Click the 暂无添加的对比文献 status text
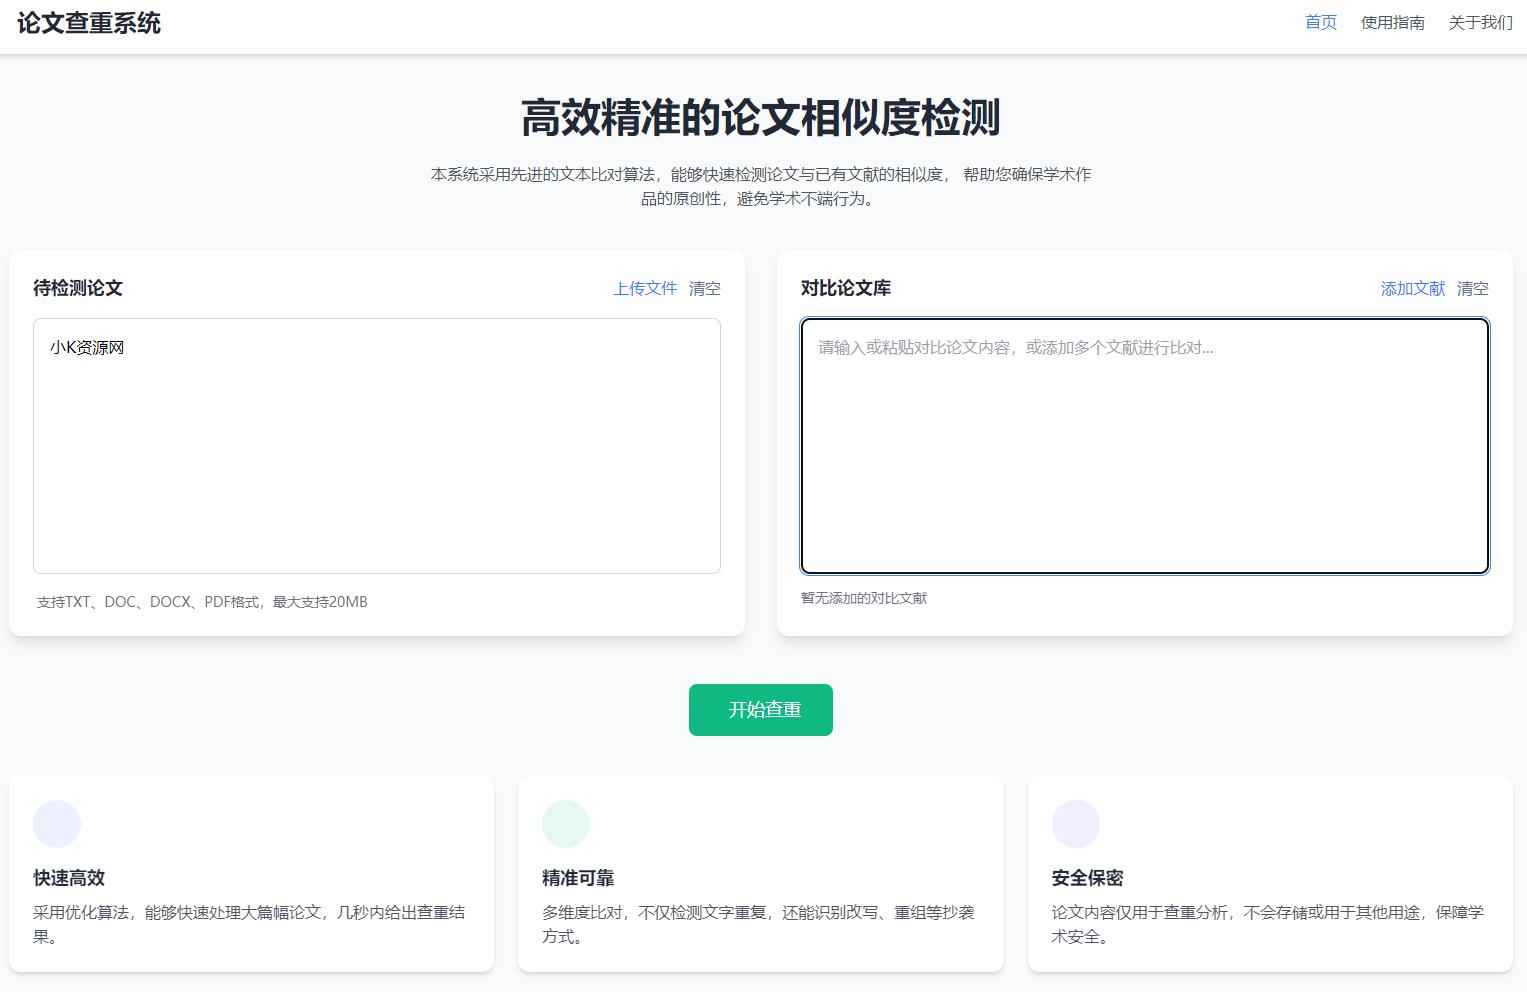The image size is (1527, 992). [x=863, y=598]
